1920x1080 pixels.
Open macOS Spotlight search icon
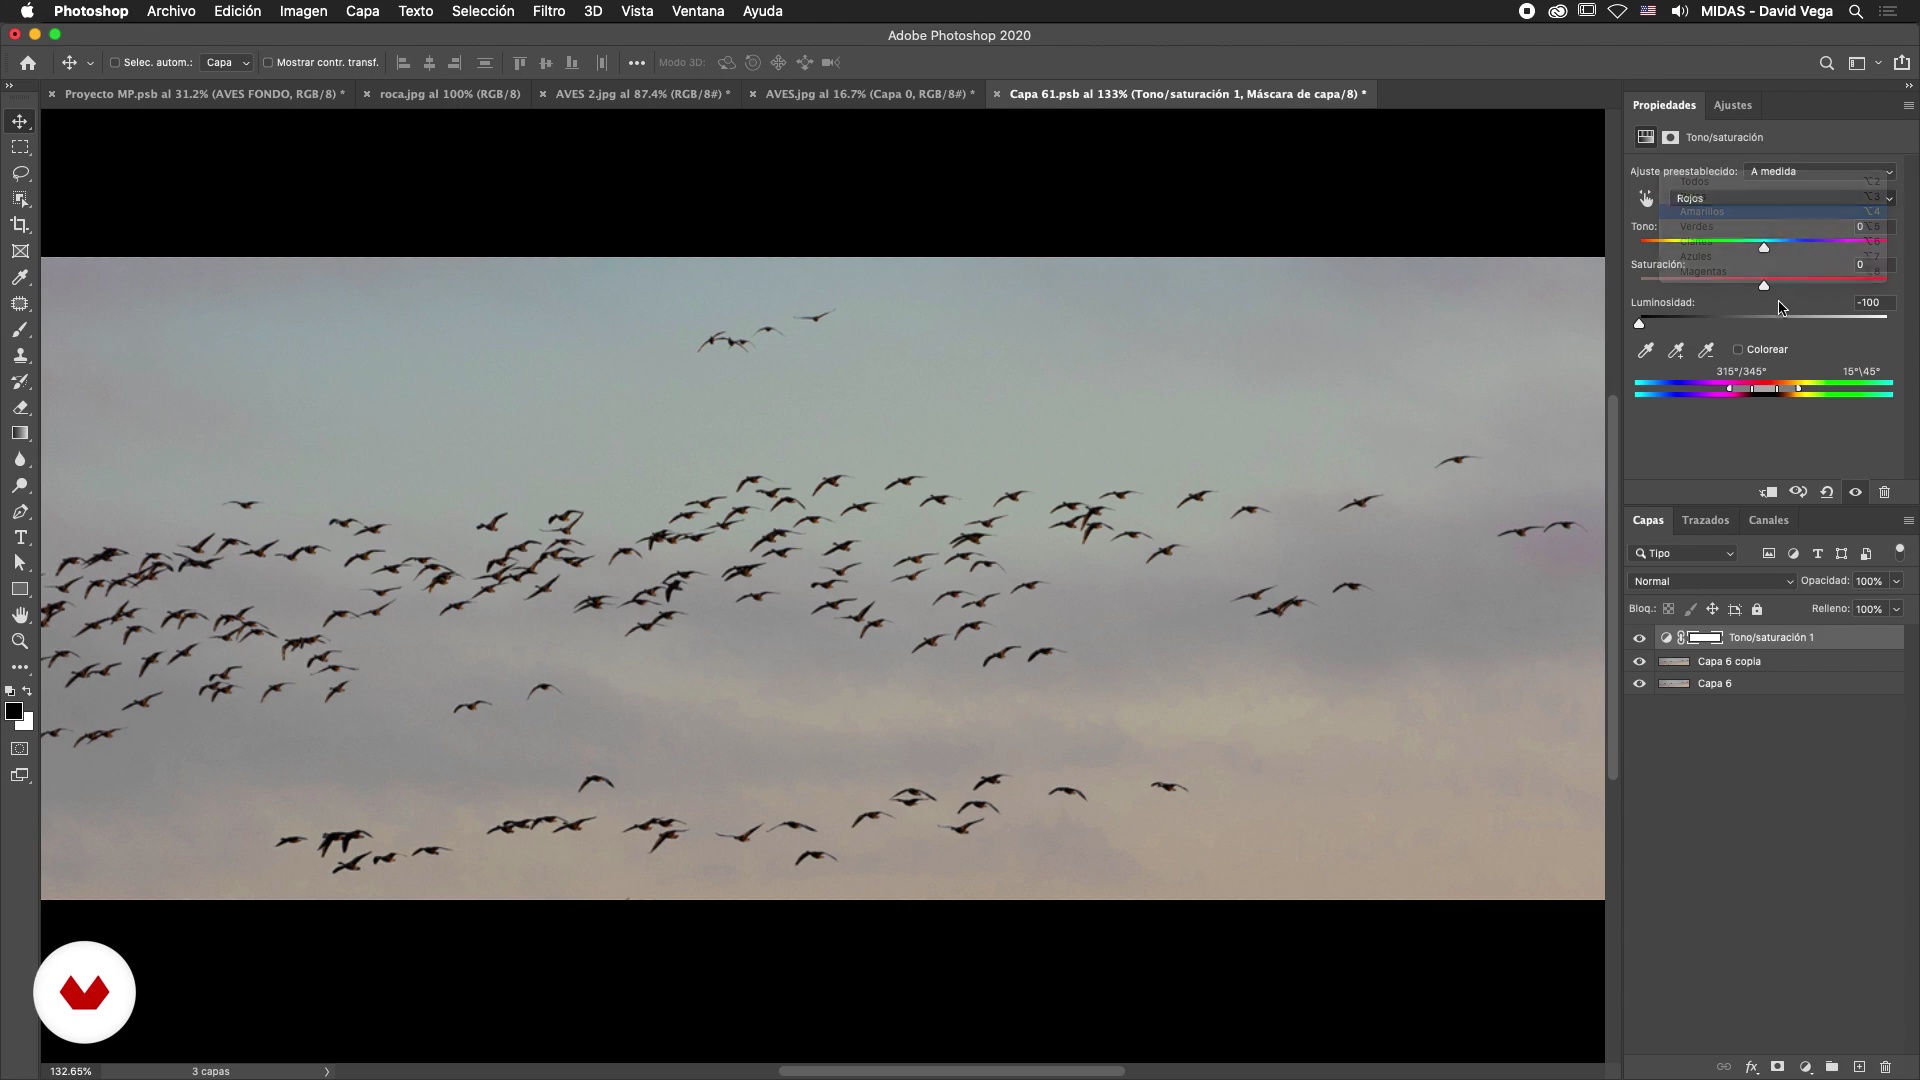[x=1856, y=11]
